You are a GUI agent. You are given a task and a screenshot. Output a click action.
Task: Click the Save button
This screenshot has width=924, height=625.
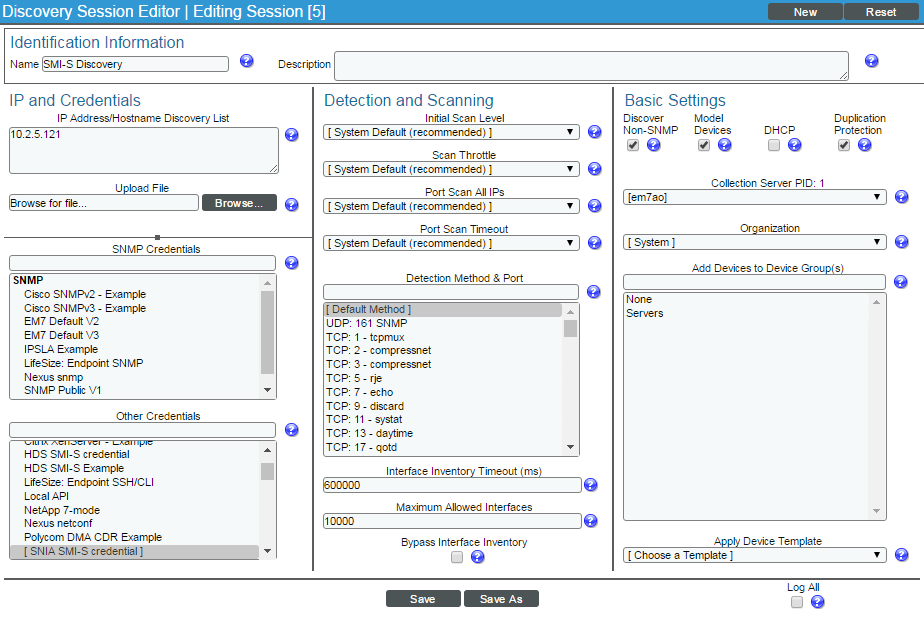pyautogui.click(x=423, y=598)
